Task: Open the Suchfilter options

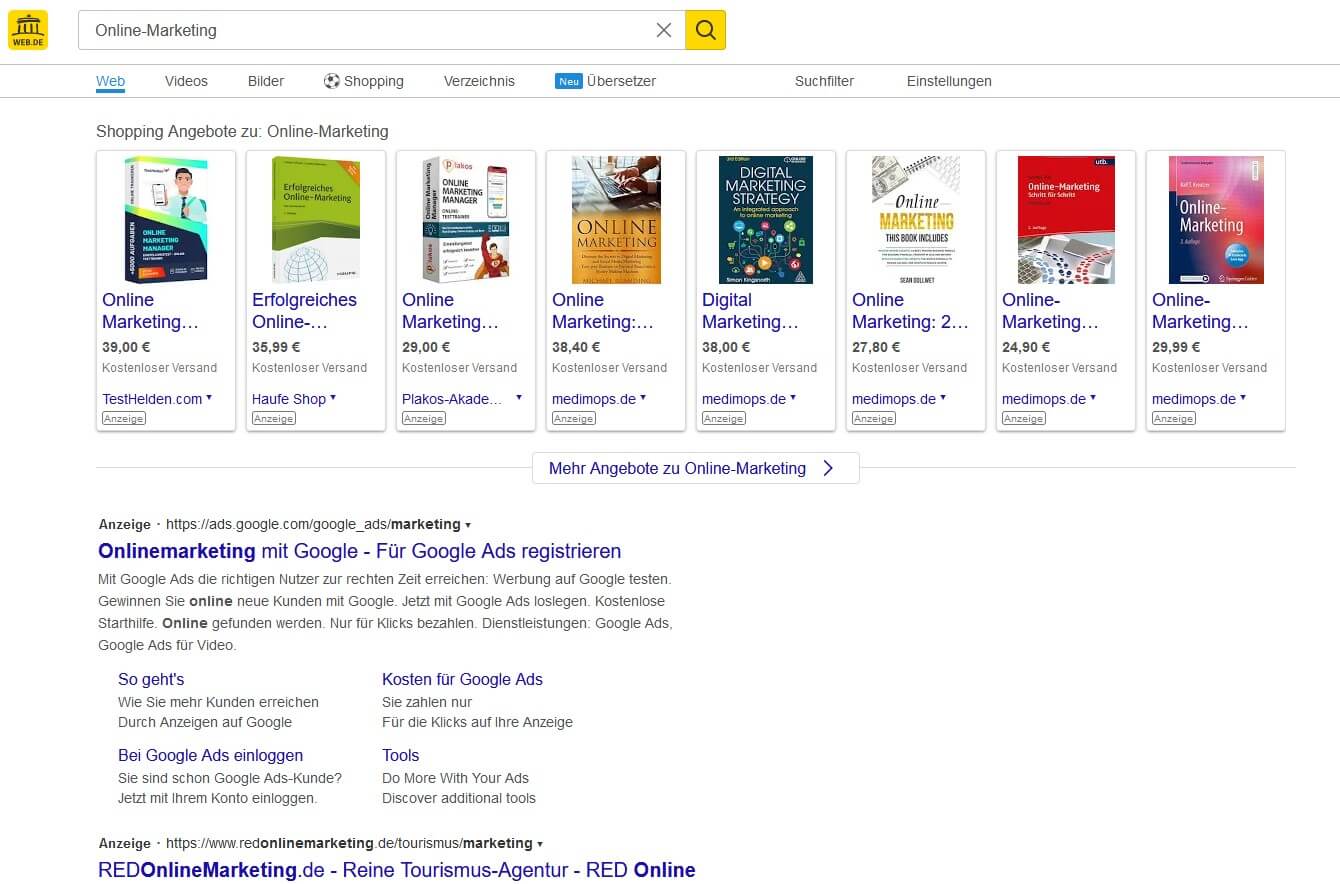Action: (x=824, y=81)
